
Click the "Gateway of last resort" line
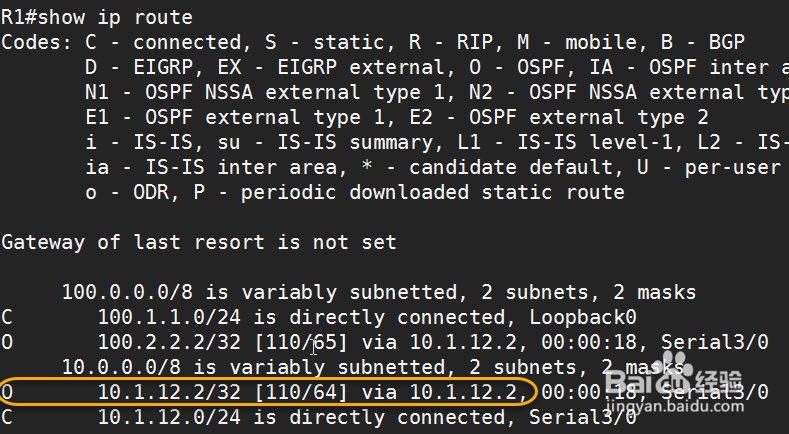(x=199, y=242)
